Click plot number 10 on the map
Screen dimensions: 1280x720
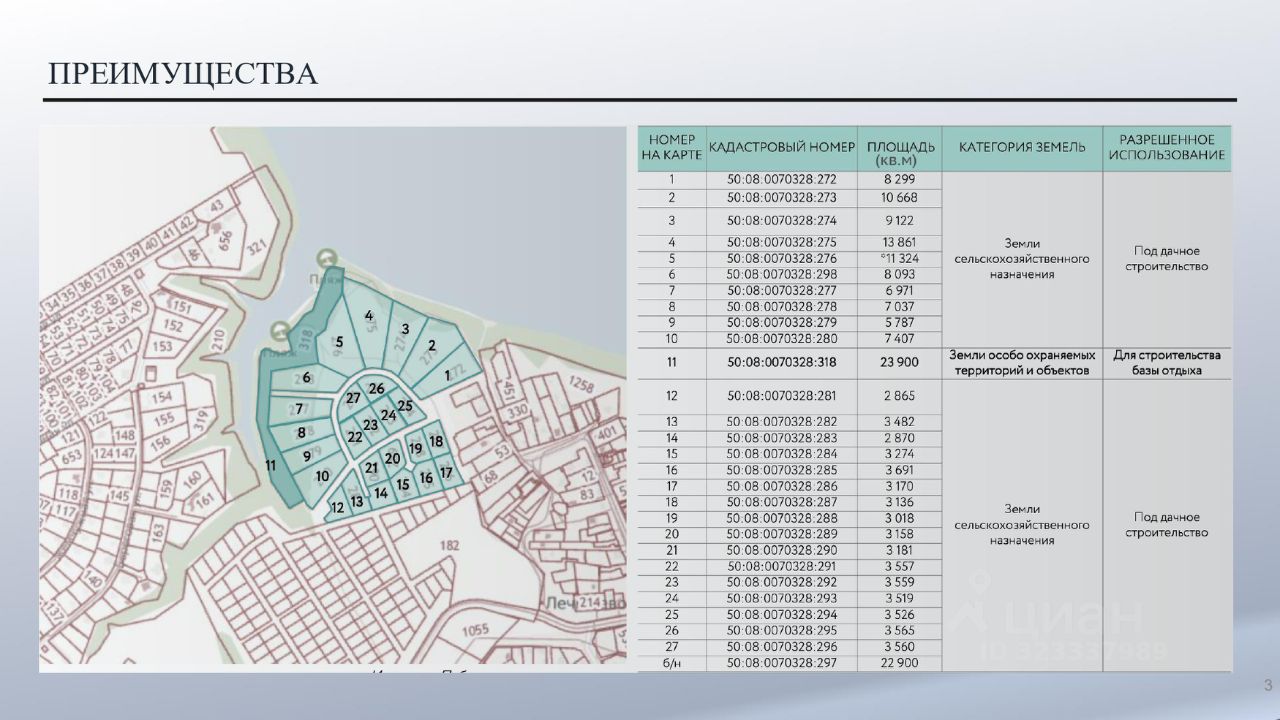click(x=322, y=476)
